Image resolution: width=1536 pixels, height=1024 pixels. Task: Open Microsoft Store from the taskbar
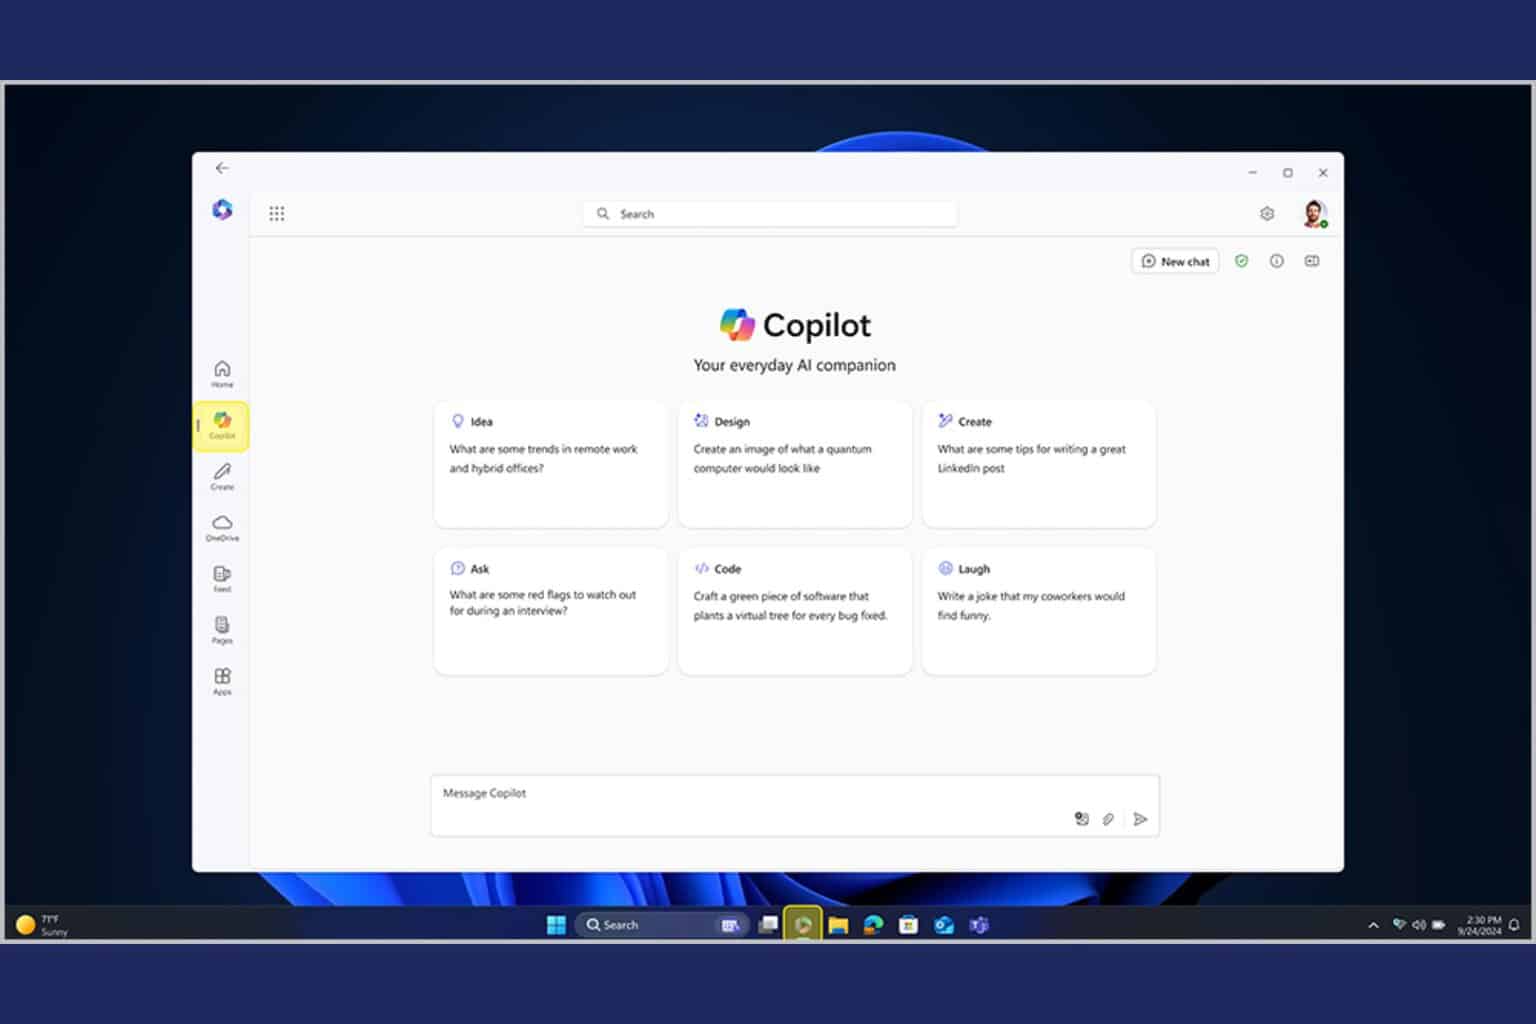[908, 925]
